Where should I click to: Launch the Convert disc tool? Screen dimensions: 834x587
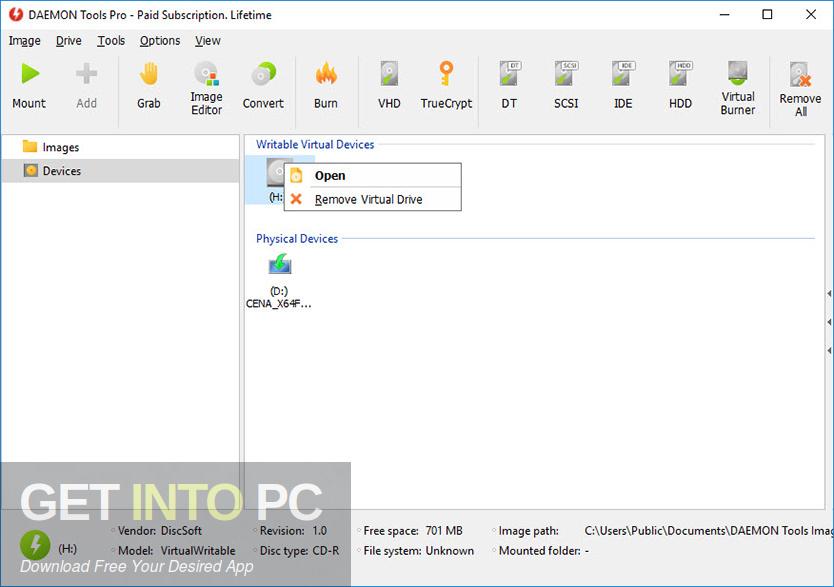click(x=263, y=73)
